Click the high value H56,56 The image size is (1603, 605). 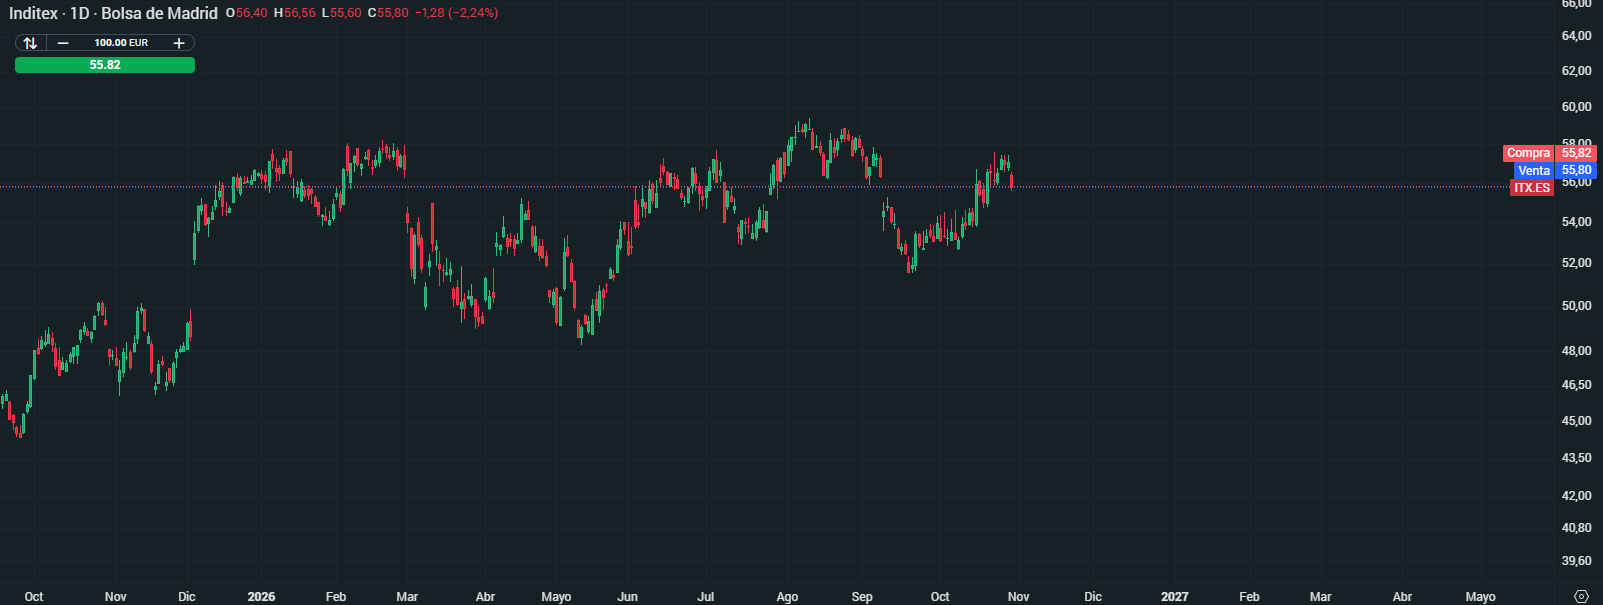tap(295, 13)
